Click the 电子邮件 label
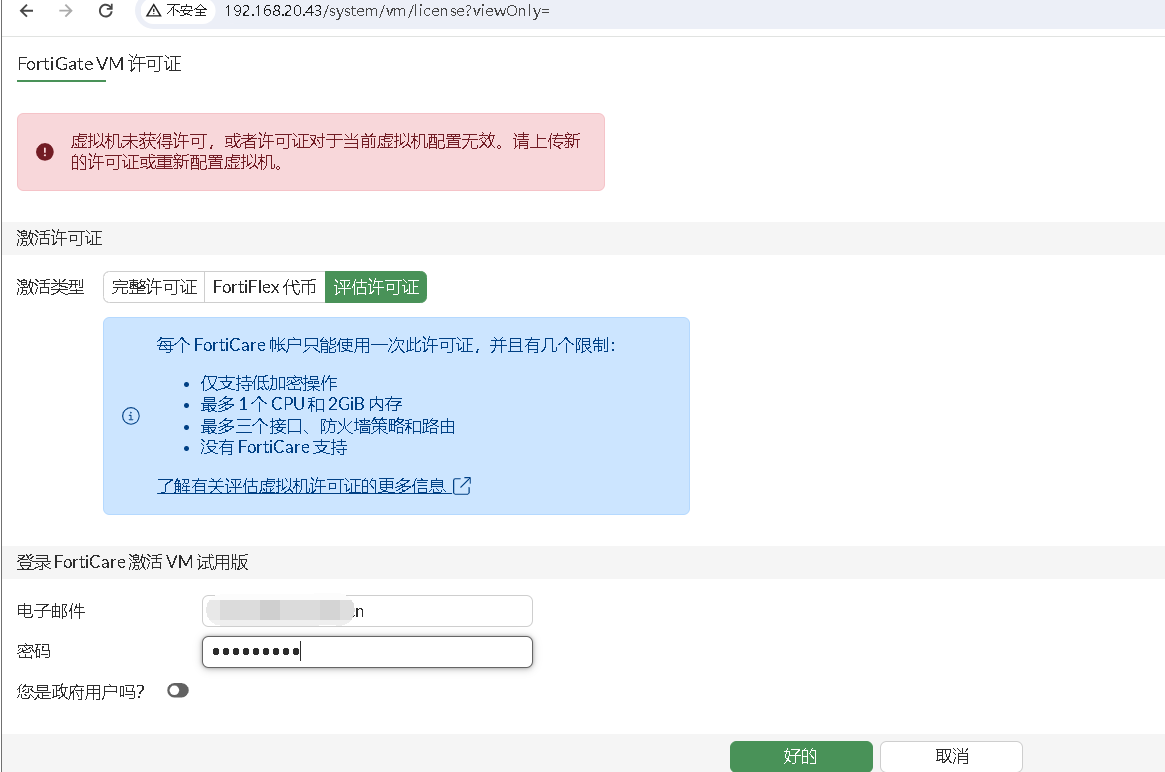 51,612
